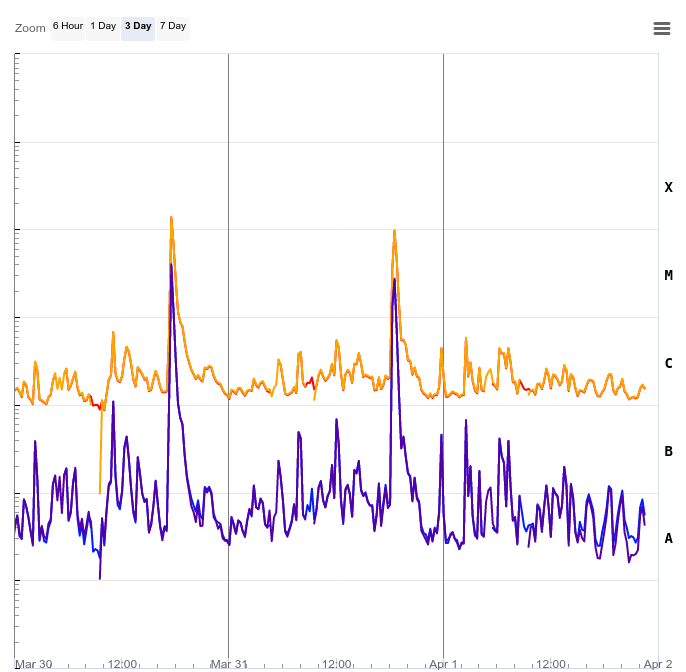686x672 pixels.
Task: Click the A class label
Action: pos(668,538)
